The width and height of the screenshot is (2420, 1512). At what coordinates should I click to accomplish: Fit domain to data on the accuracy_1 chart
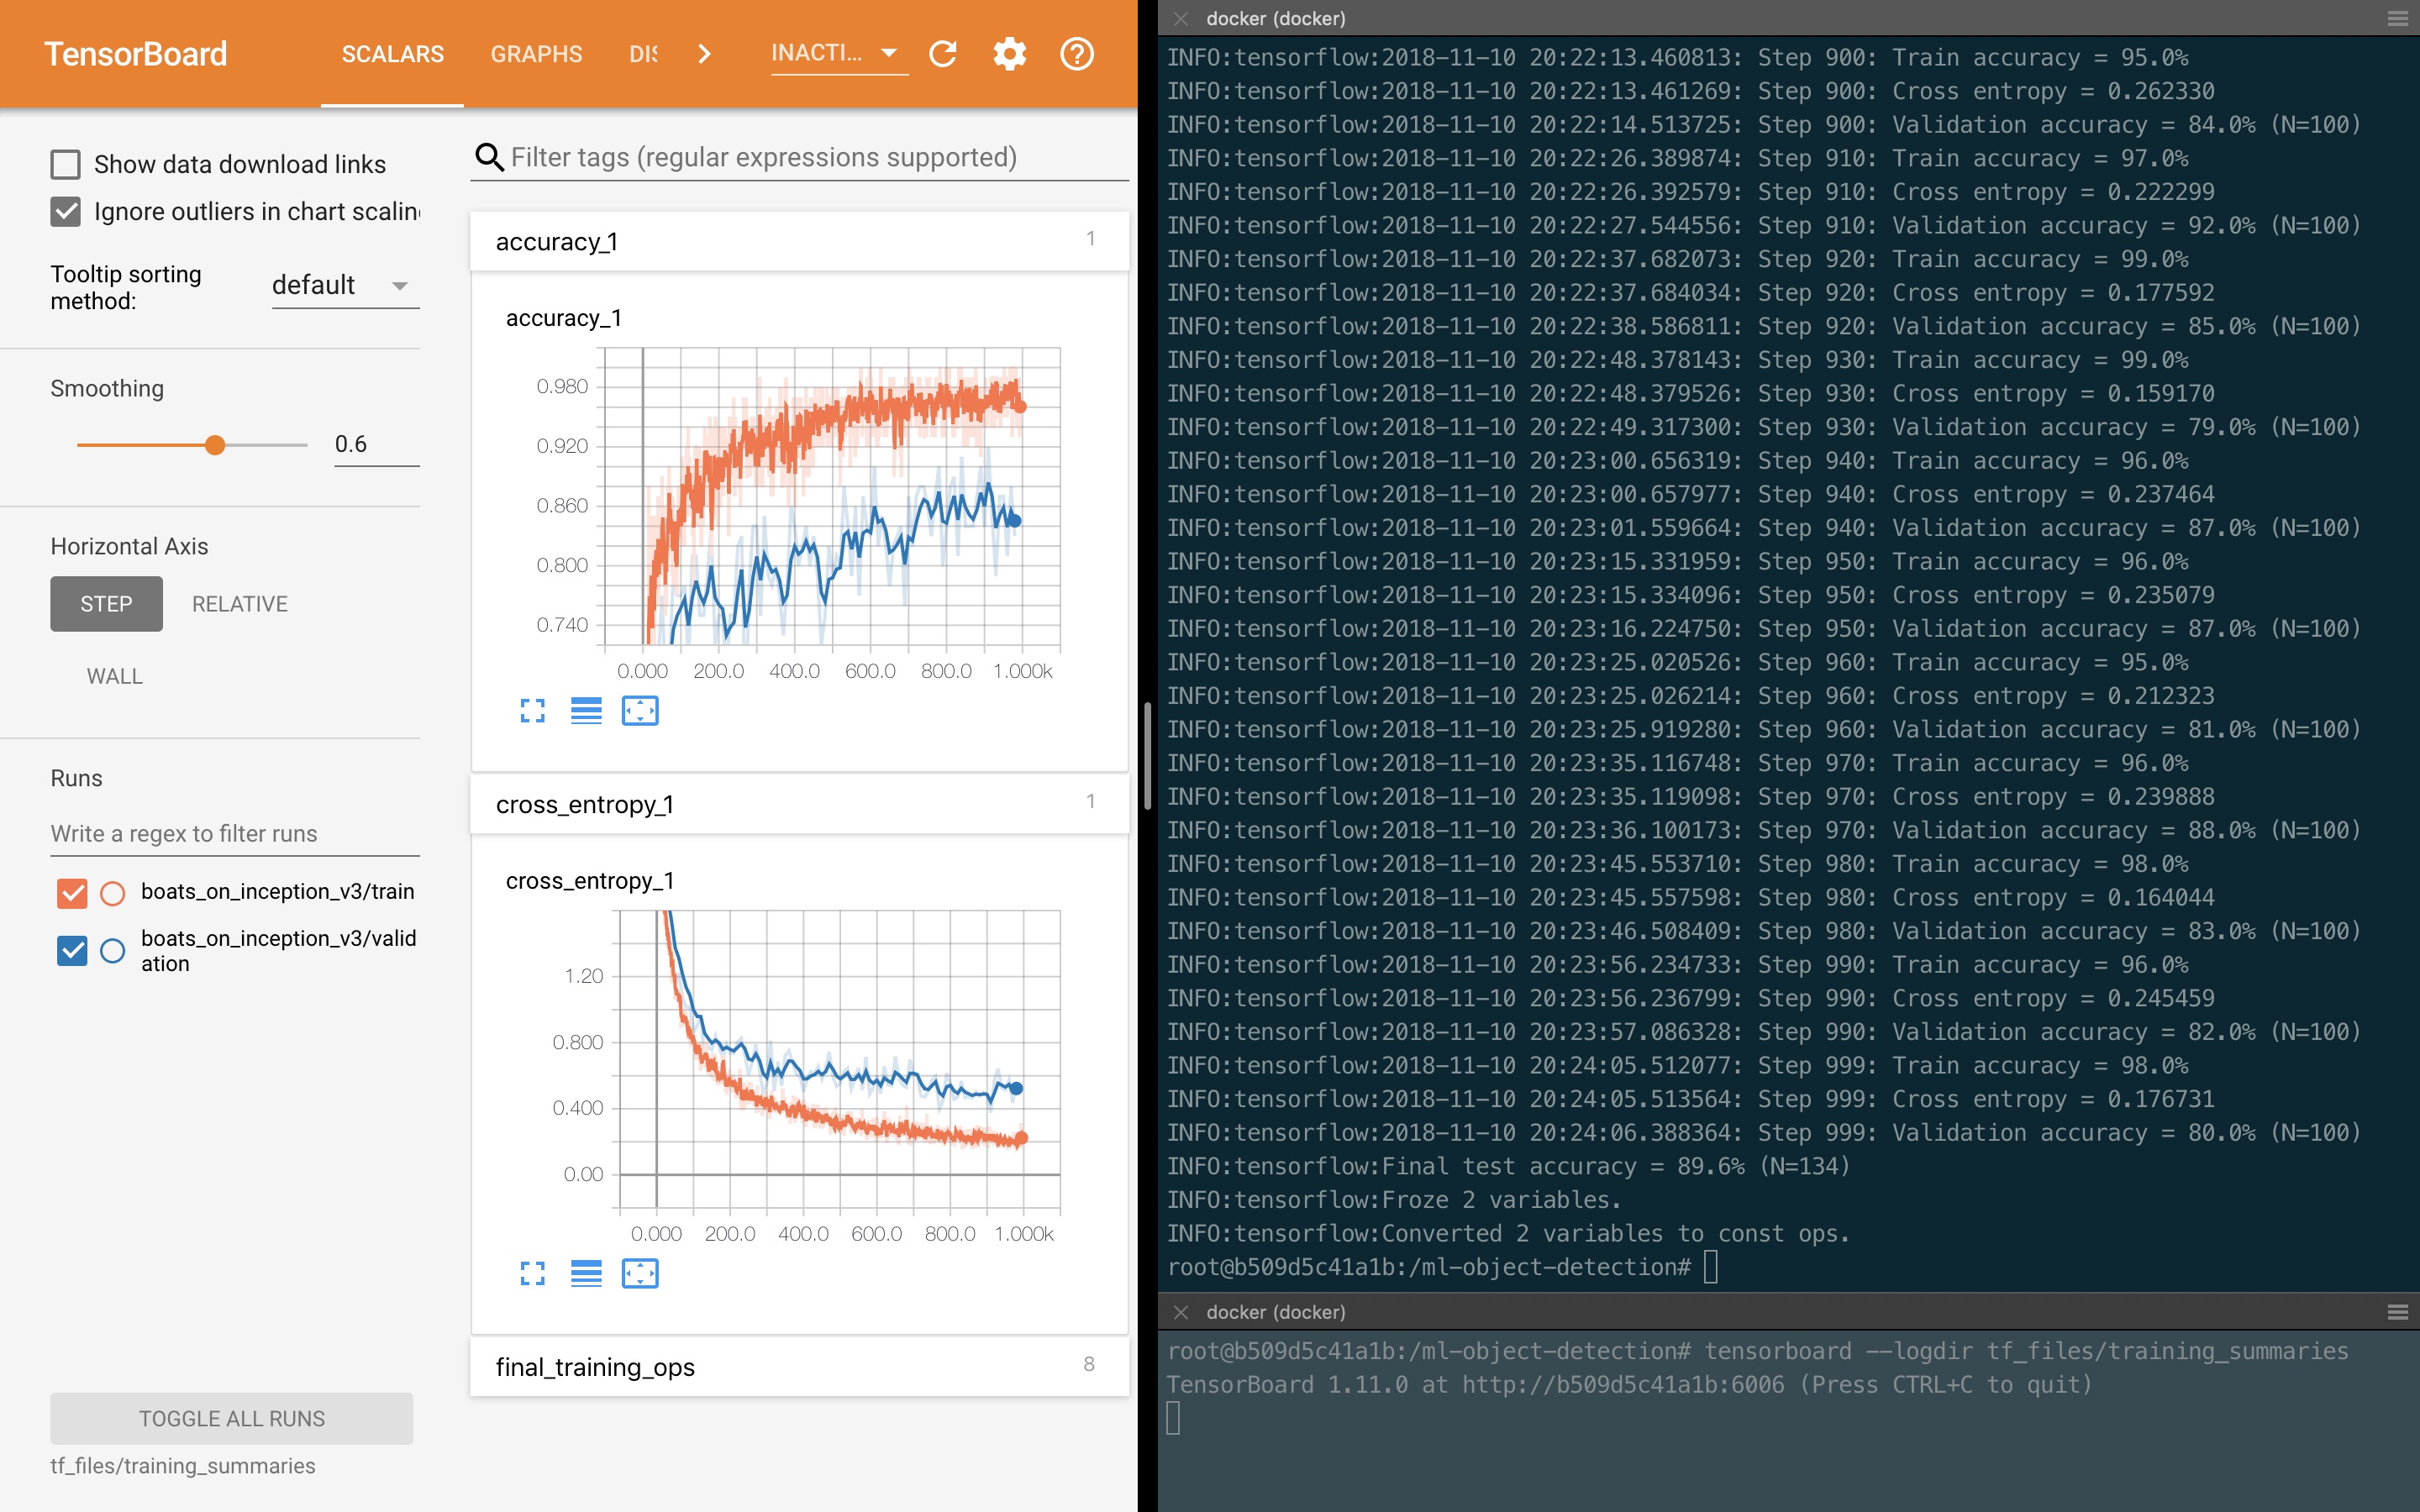point(640,711)
